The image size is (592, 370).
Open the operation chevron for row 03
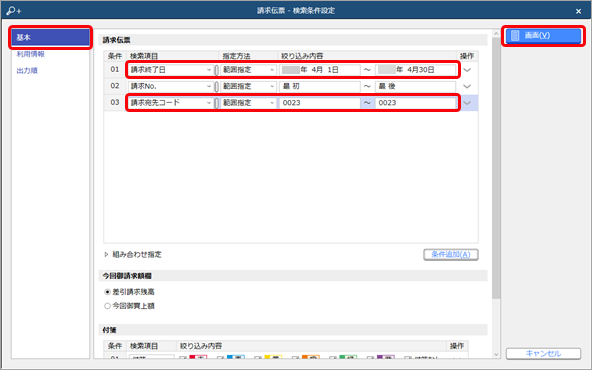[467, 103]
